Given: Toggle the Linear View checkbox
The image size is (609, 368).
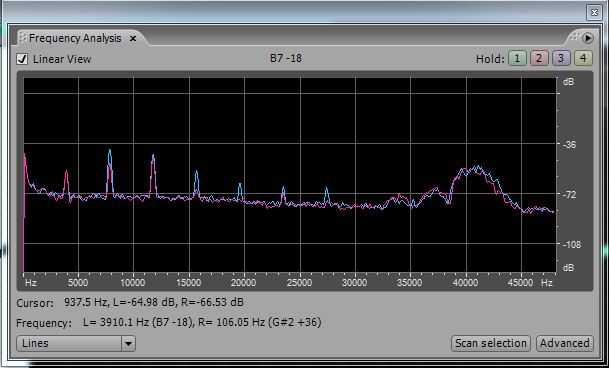Looking at the screenshot, I should (x=22, y=59).
